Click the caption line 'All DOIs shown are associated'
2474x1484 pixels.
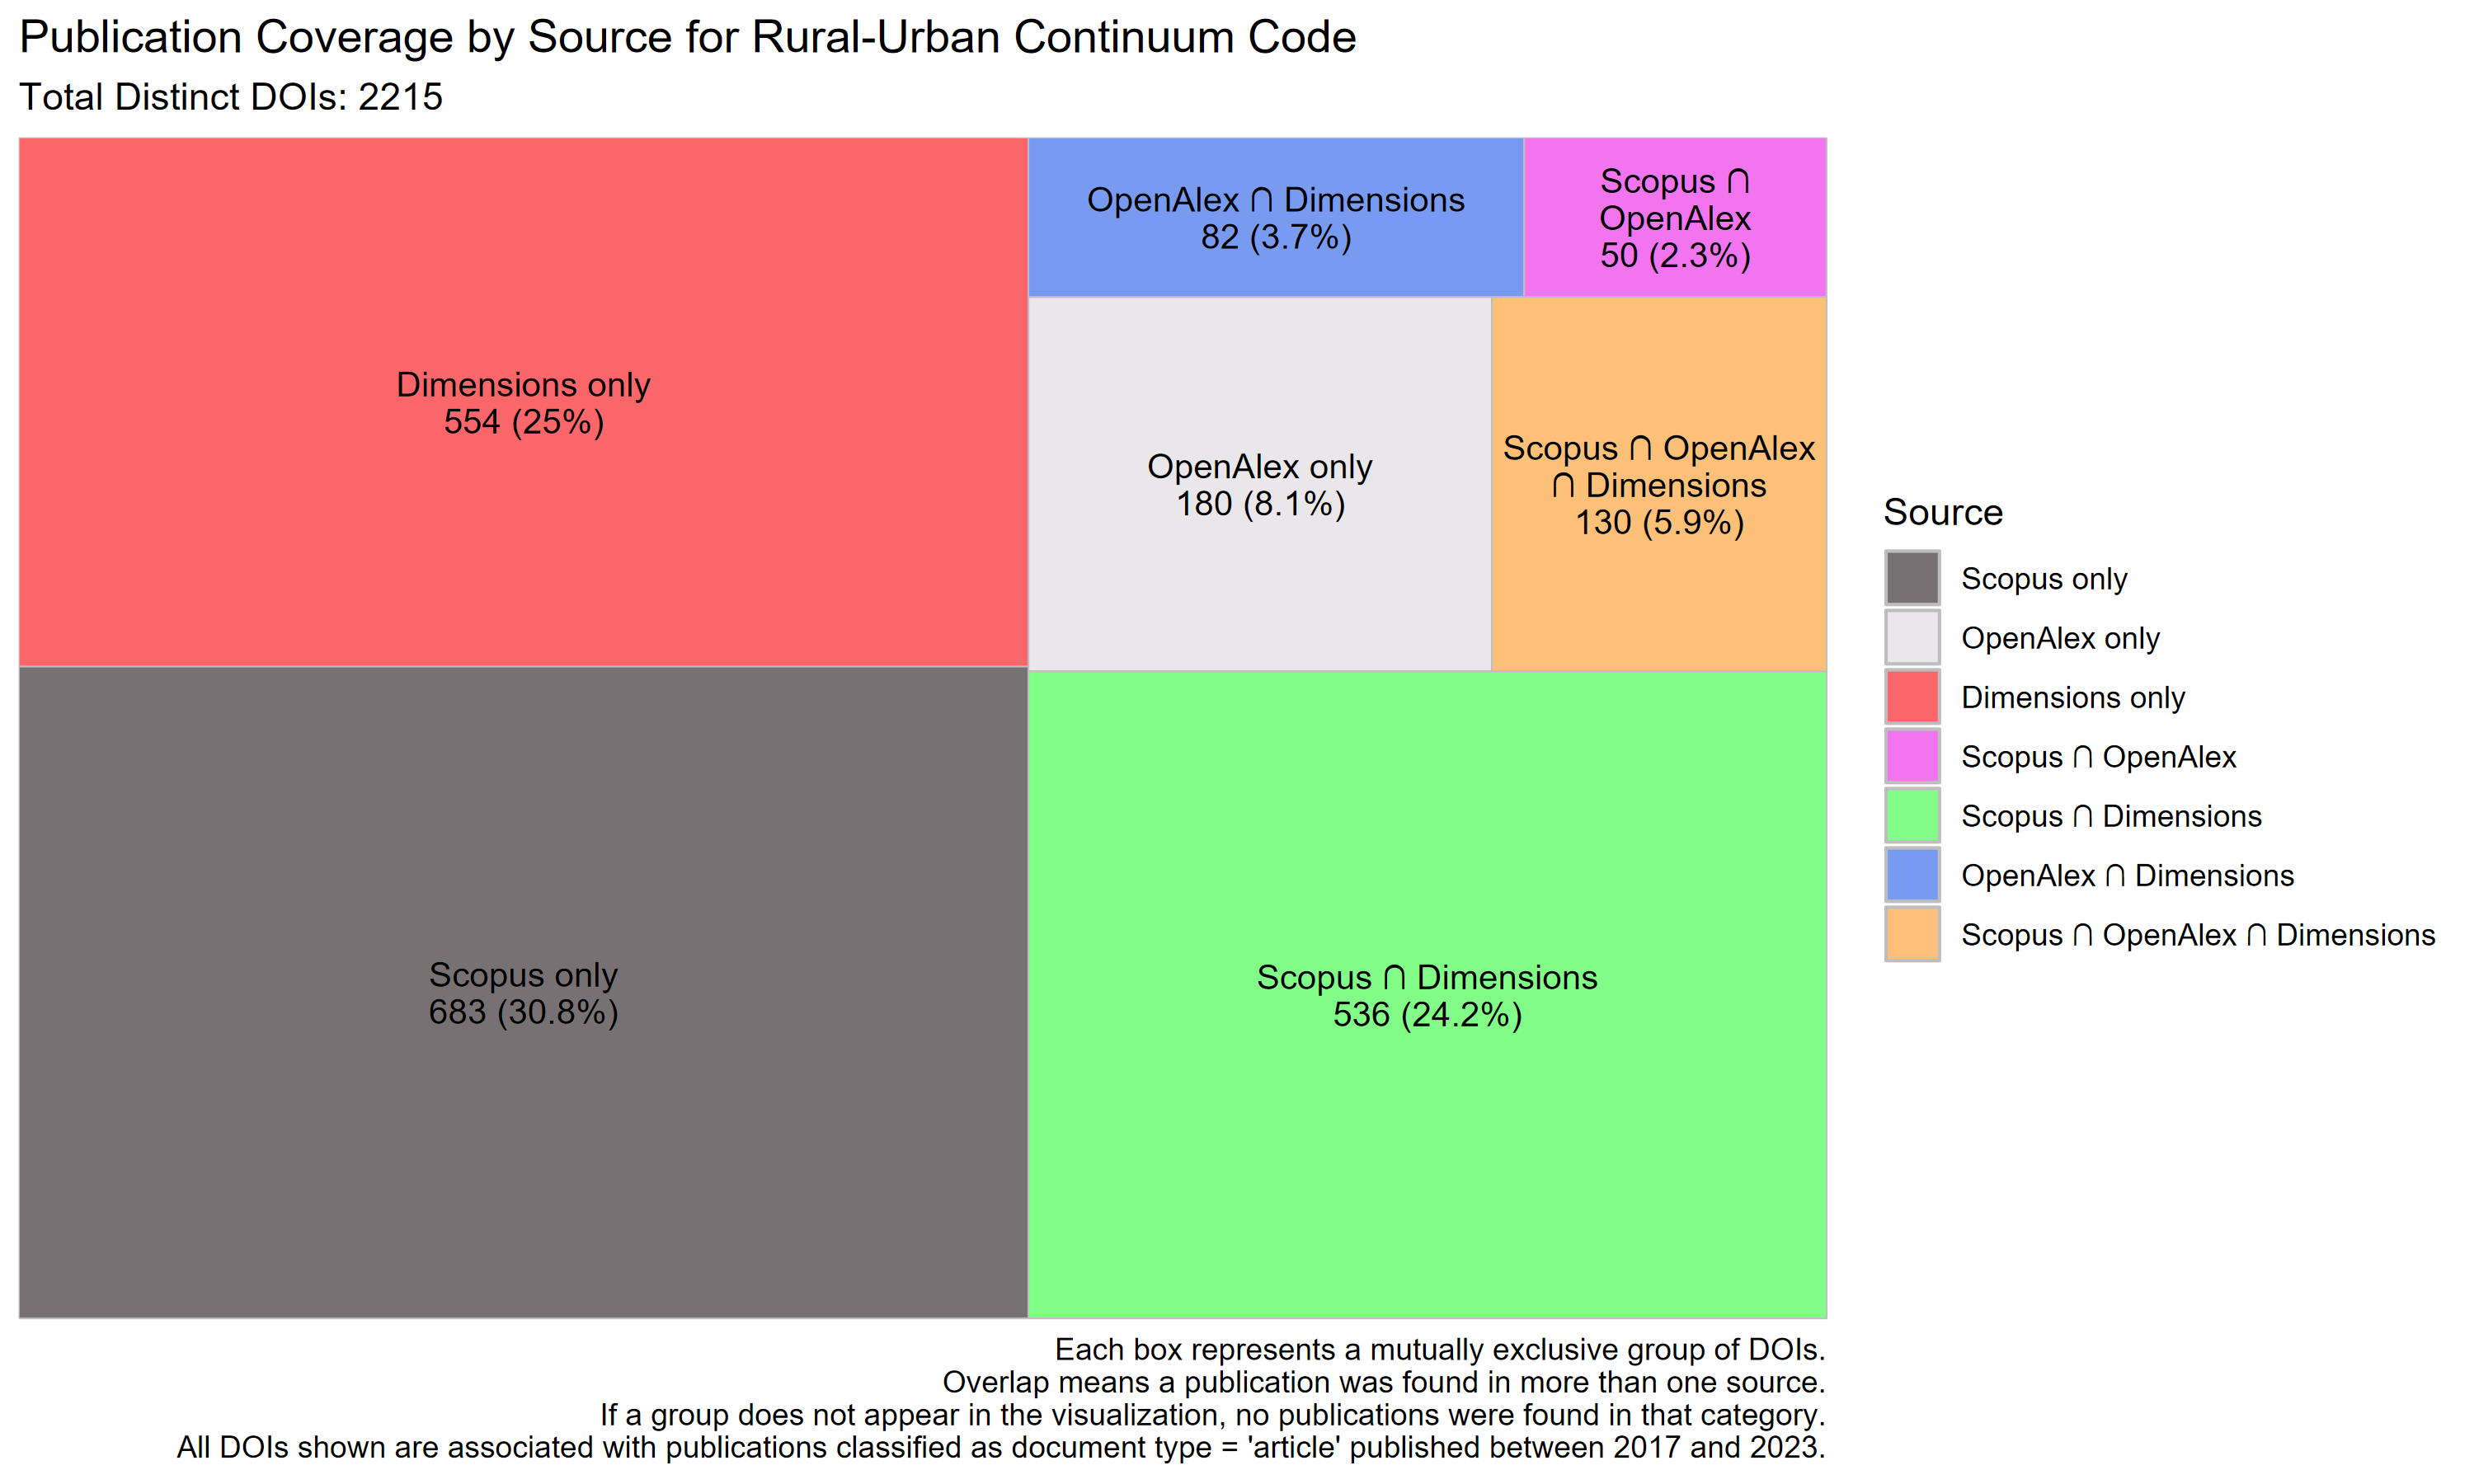1001,1447
